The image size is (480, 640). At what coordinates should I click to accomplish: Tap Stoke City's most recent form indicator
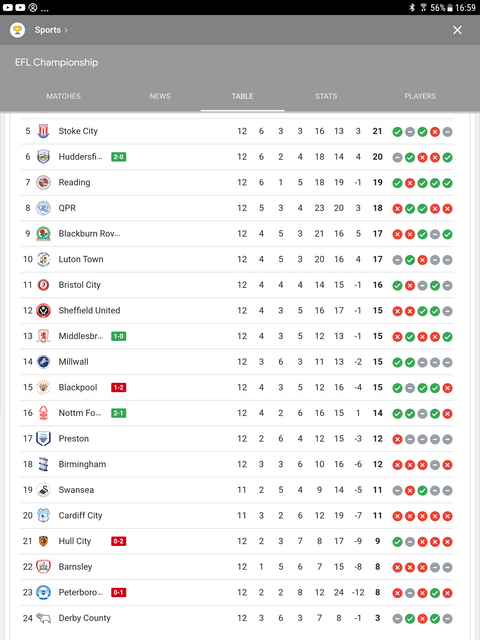[447, 131]
